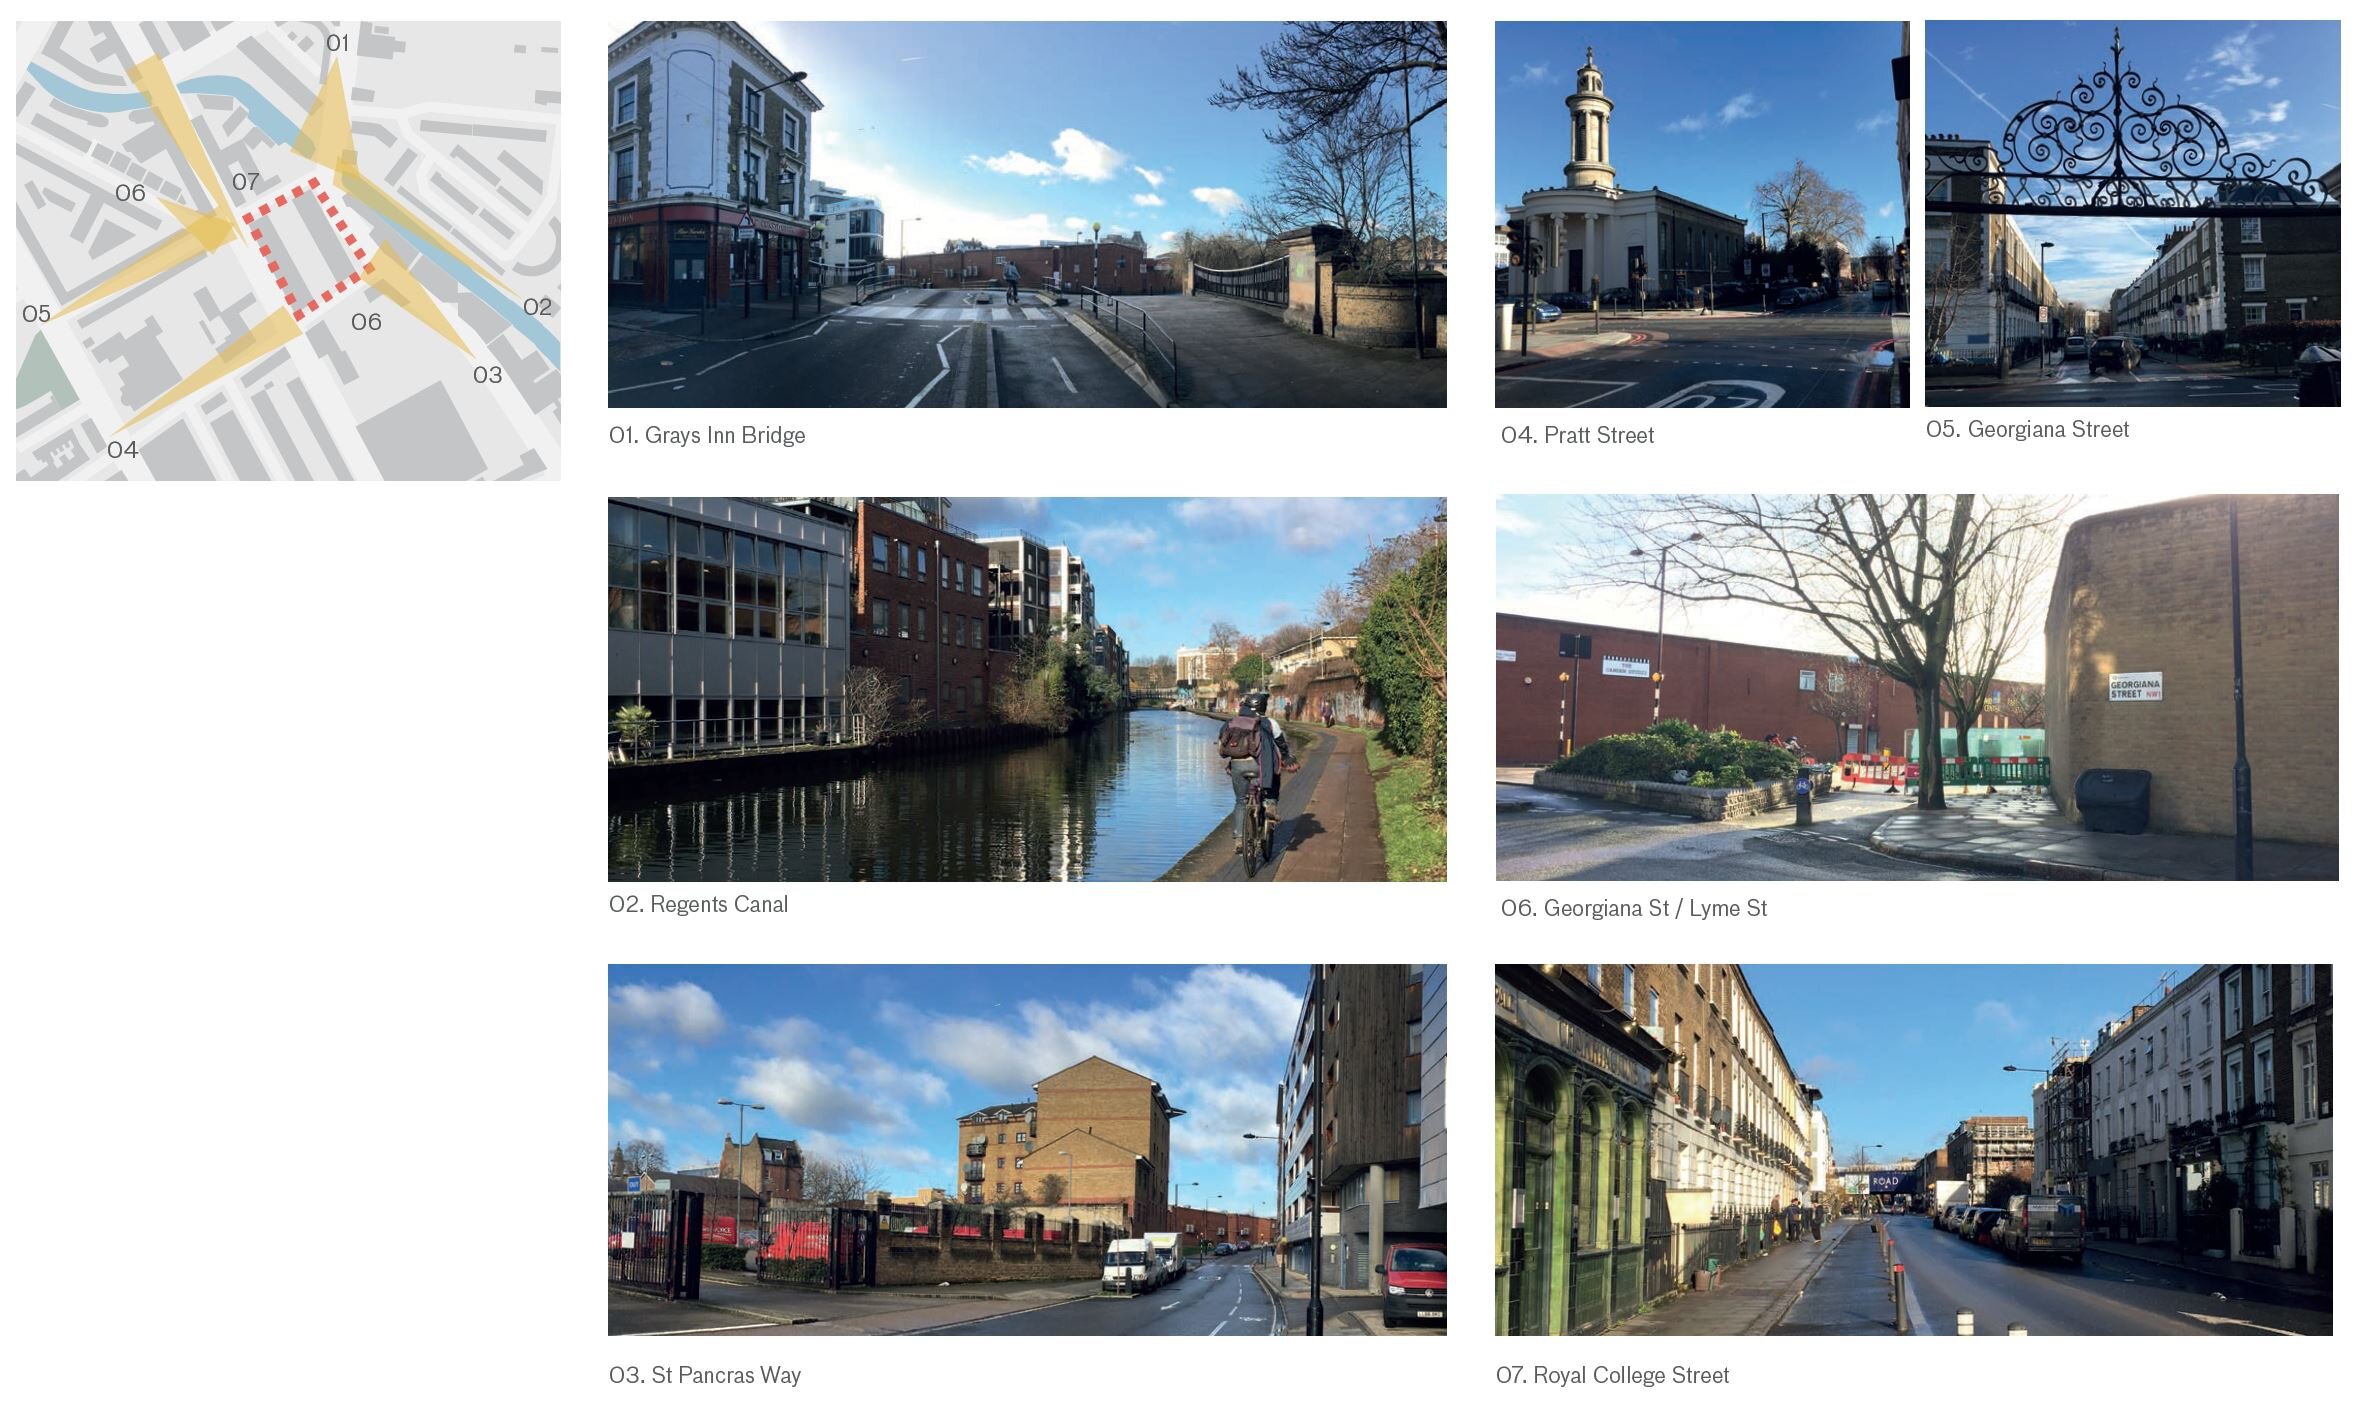The height and width of the screenshot is (1407, 2365).
Task: Select viewpoint marker 02 on the map
Action: (537, 307)
